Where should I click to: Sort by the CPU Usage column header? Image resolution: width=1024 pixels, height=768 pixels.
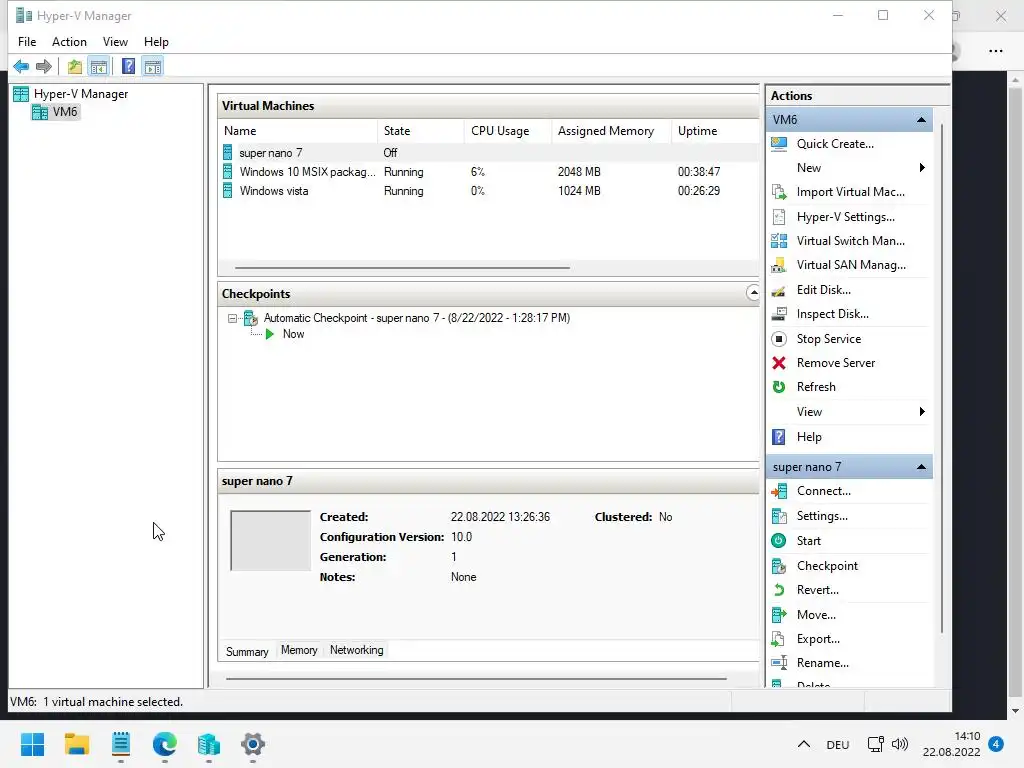[507, 131]
